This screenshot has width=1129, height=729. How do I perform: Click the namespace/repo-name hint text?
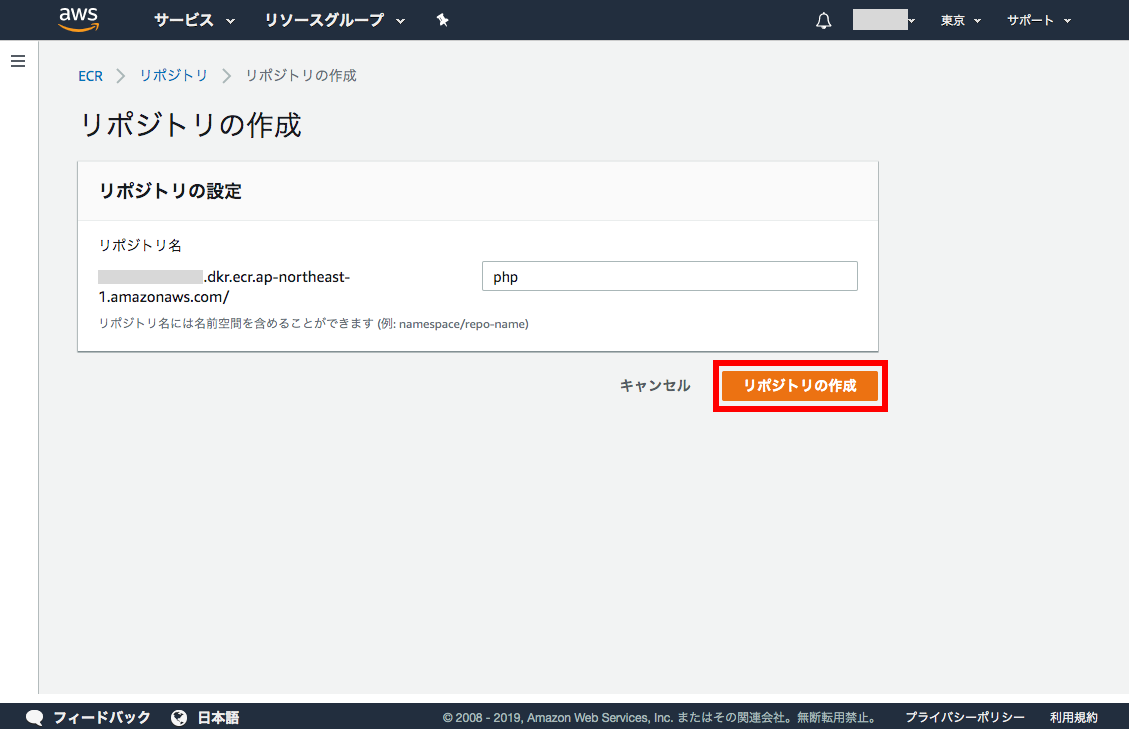coord(313,323)
